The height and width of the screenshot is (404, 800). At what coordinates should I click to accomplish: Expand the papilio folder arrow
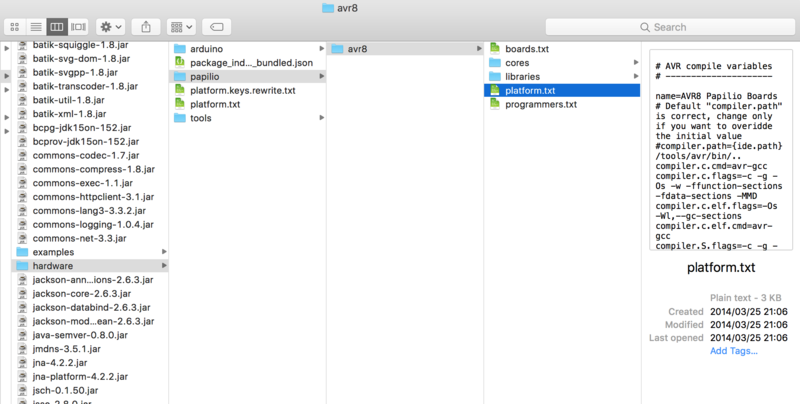coord(321,76)
